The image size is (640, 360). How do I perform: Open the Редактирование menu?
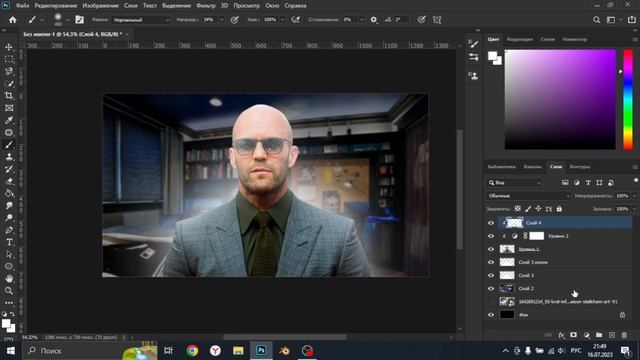click(x=56, y=6)
